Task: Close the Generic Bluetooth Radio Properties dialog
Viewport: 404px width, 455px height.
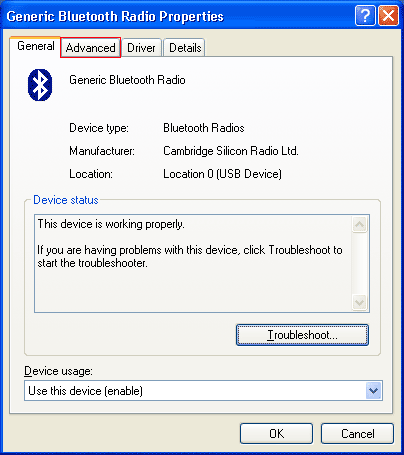Action: point(388,15)
